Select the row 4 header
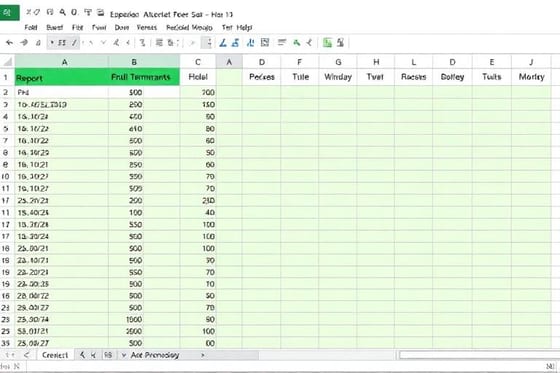 pyautogui.click(x=6, y=116)
